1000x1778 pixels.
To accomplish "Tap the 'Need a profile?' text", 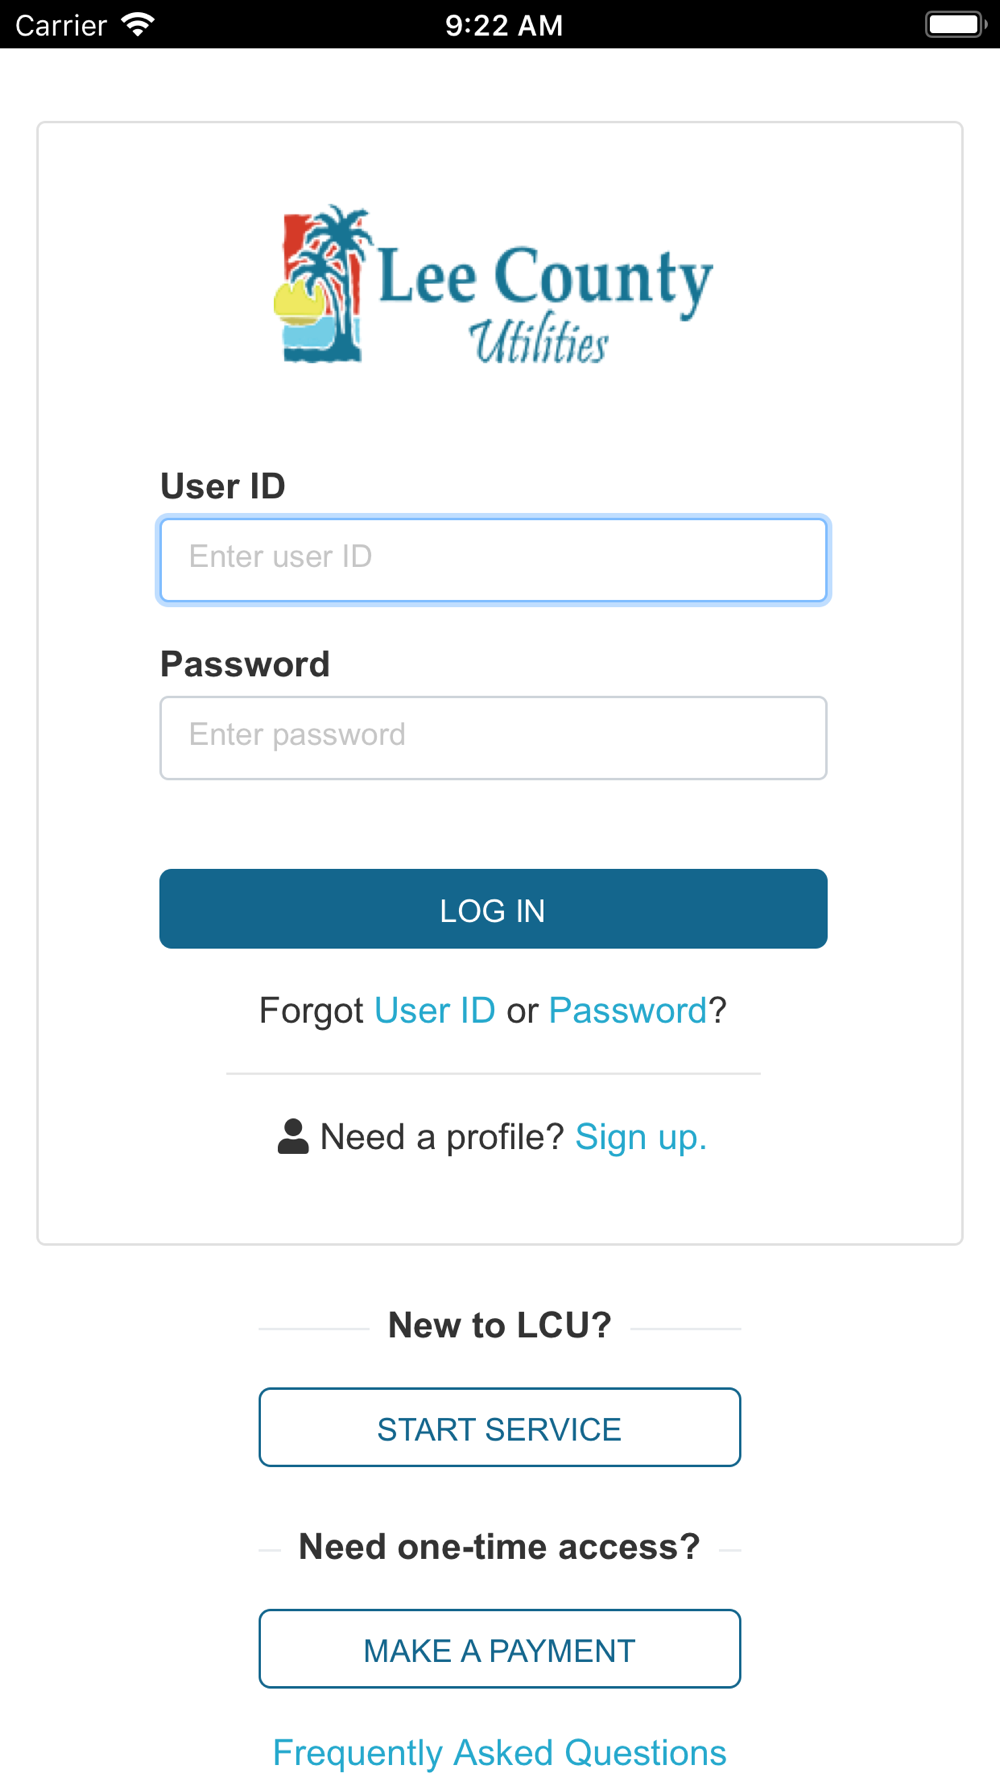I will pyautogui.click(x=442, y=1138).
